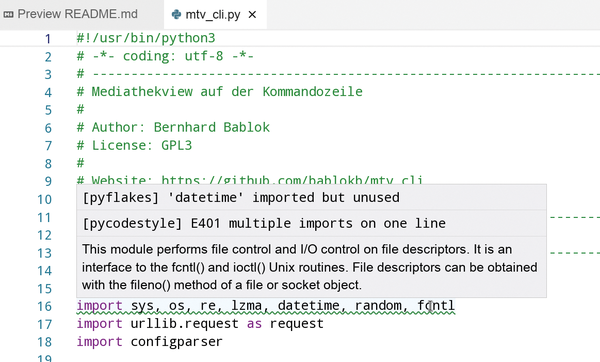This screenshot has height=362, width=600.
Task: Click the fcntl module documentation text
Action: click(x=310, y=267)
